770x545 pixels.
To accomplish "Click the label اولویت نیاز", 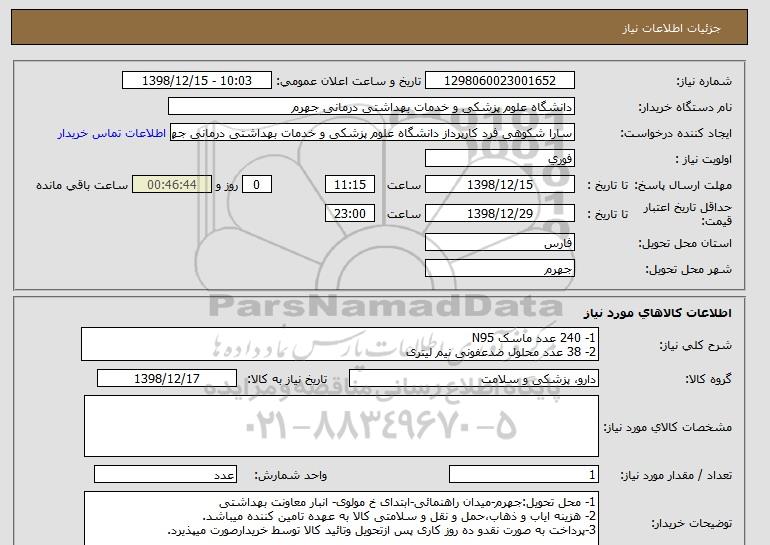I will [x=704, y=159].
